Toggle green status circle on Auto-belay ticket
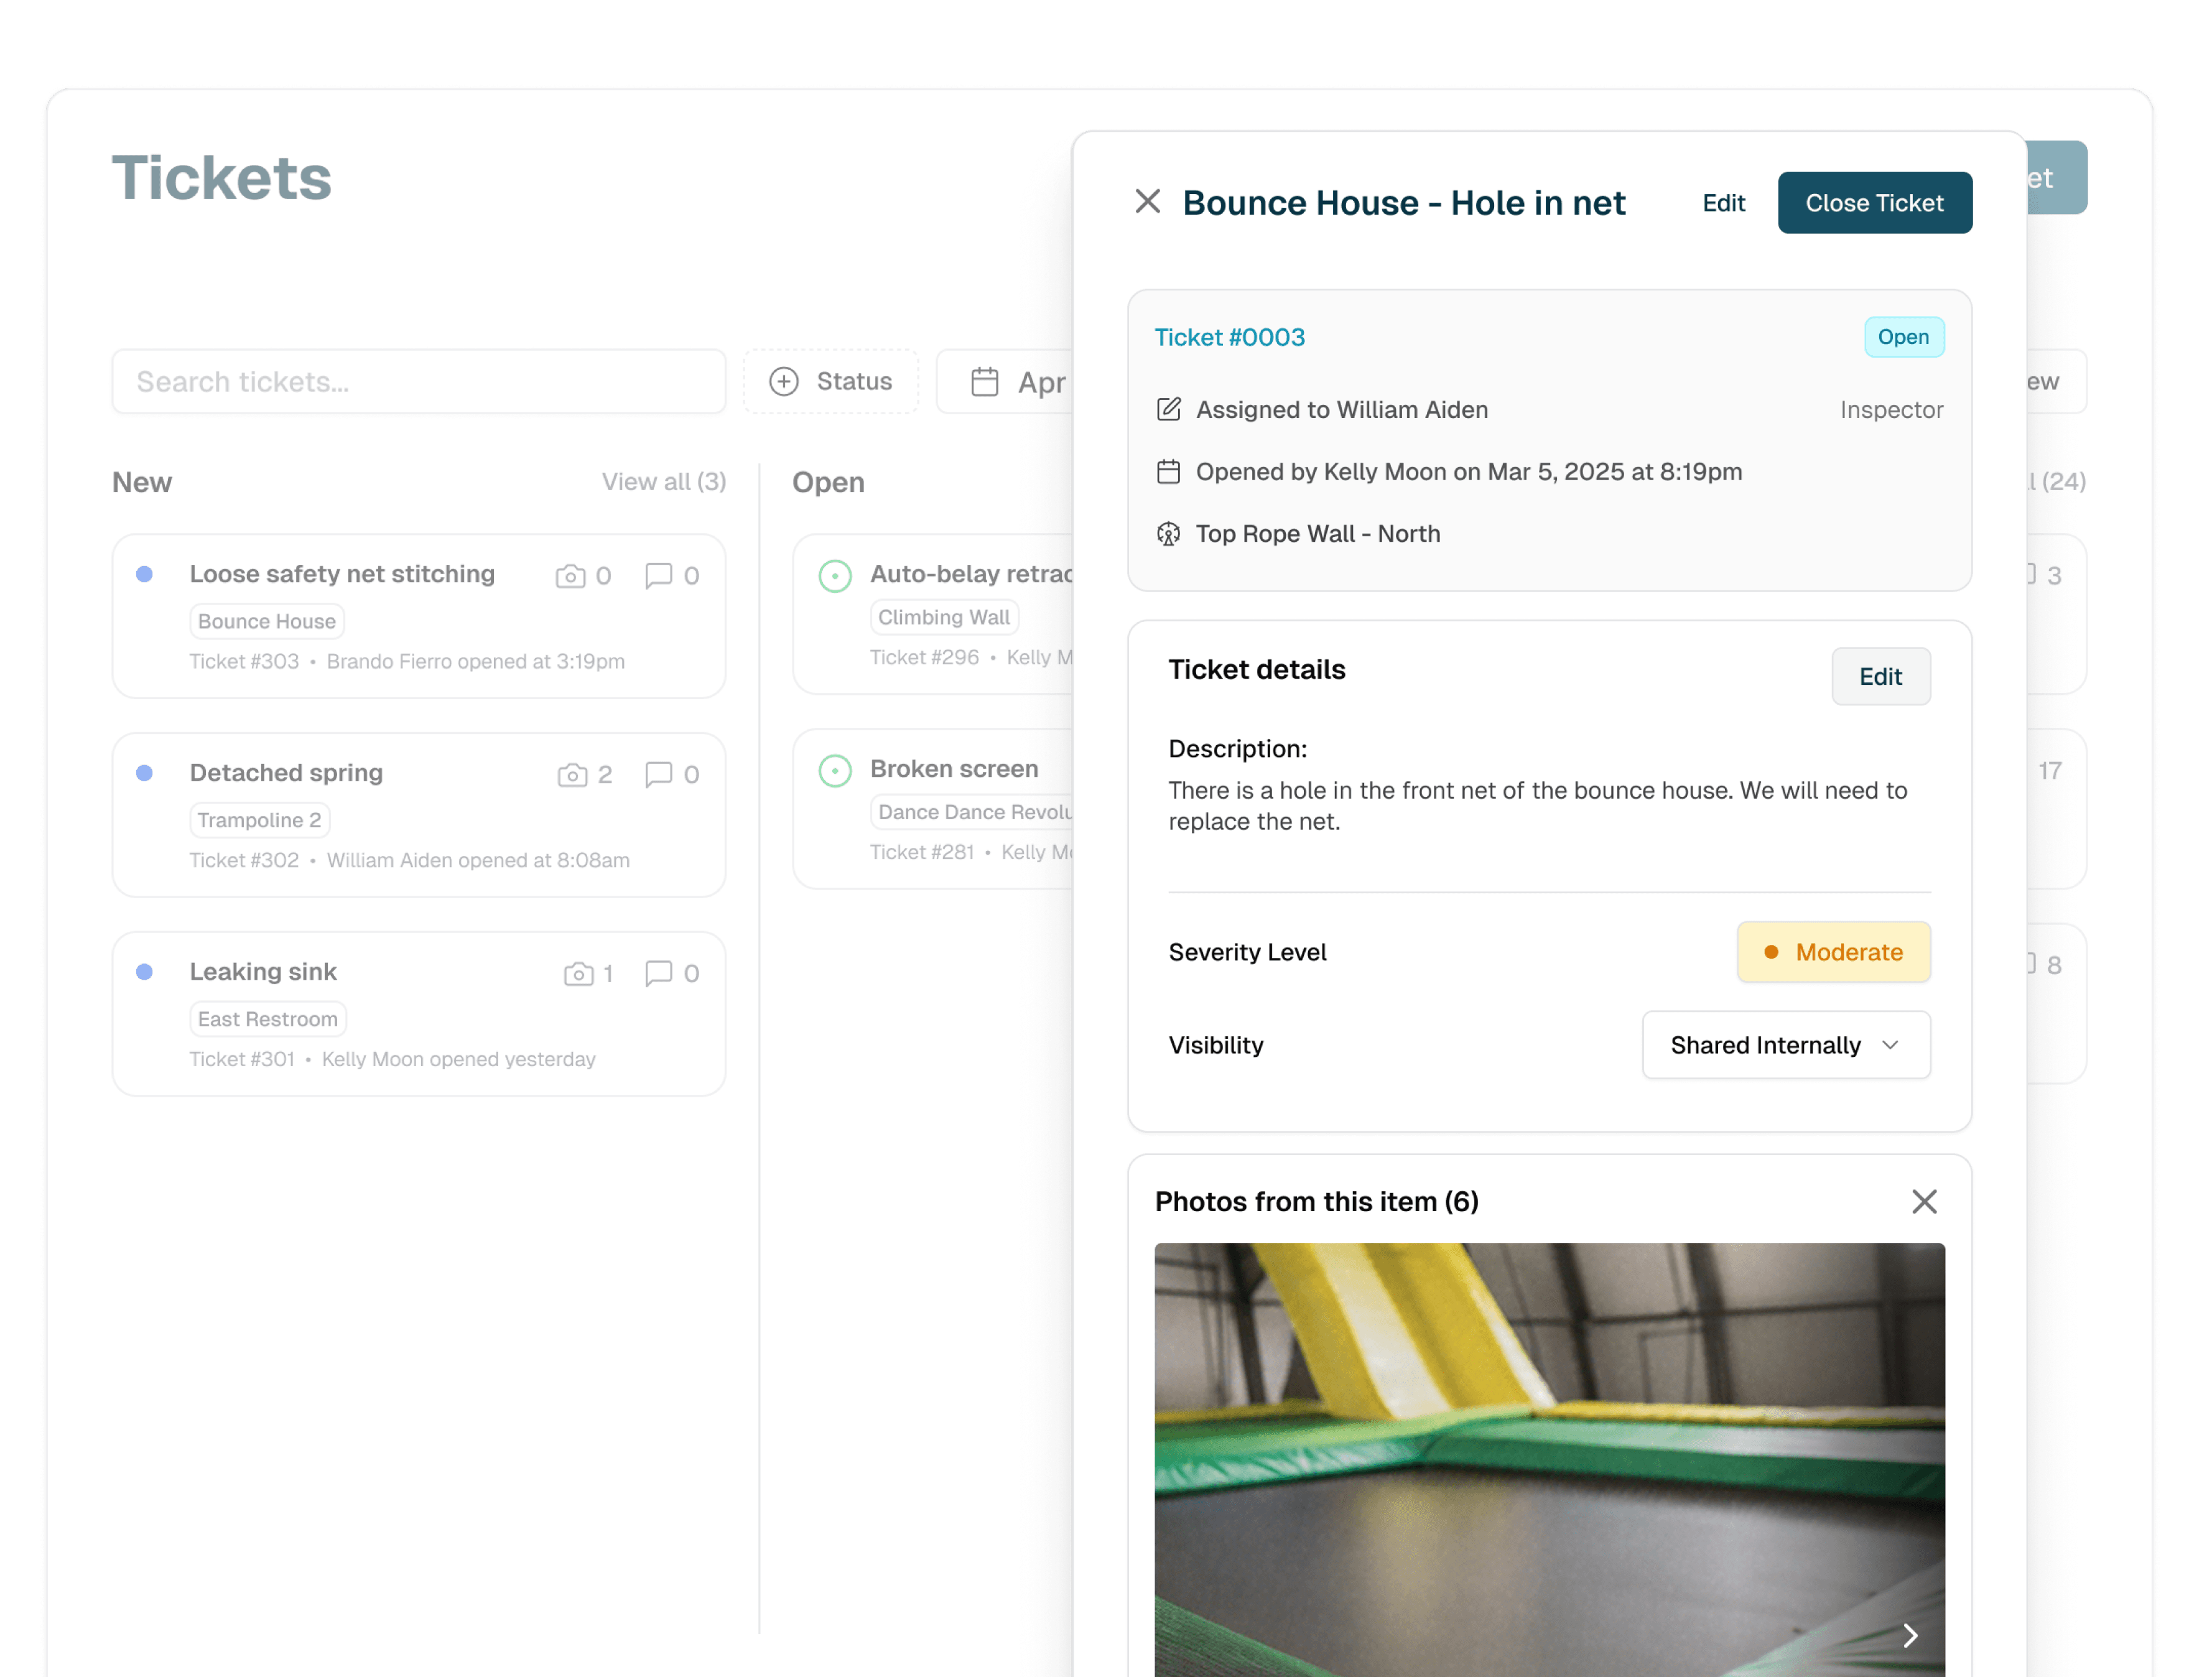 click(835, 576)
